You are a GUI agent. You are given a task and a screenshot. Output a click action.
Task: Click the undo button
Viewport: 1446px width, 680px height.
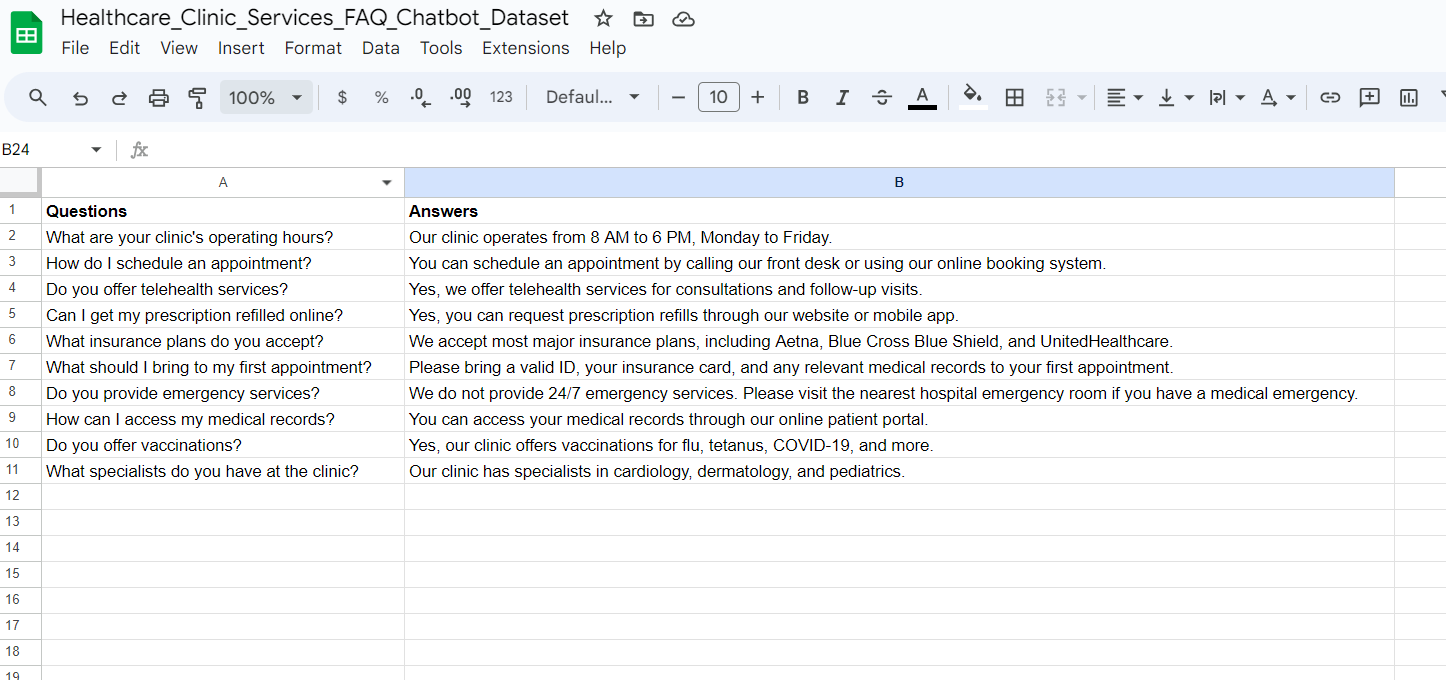(x=80, y=97)
